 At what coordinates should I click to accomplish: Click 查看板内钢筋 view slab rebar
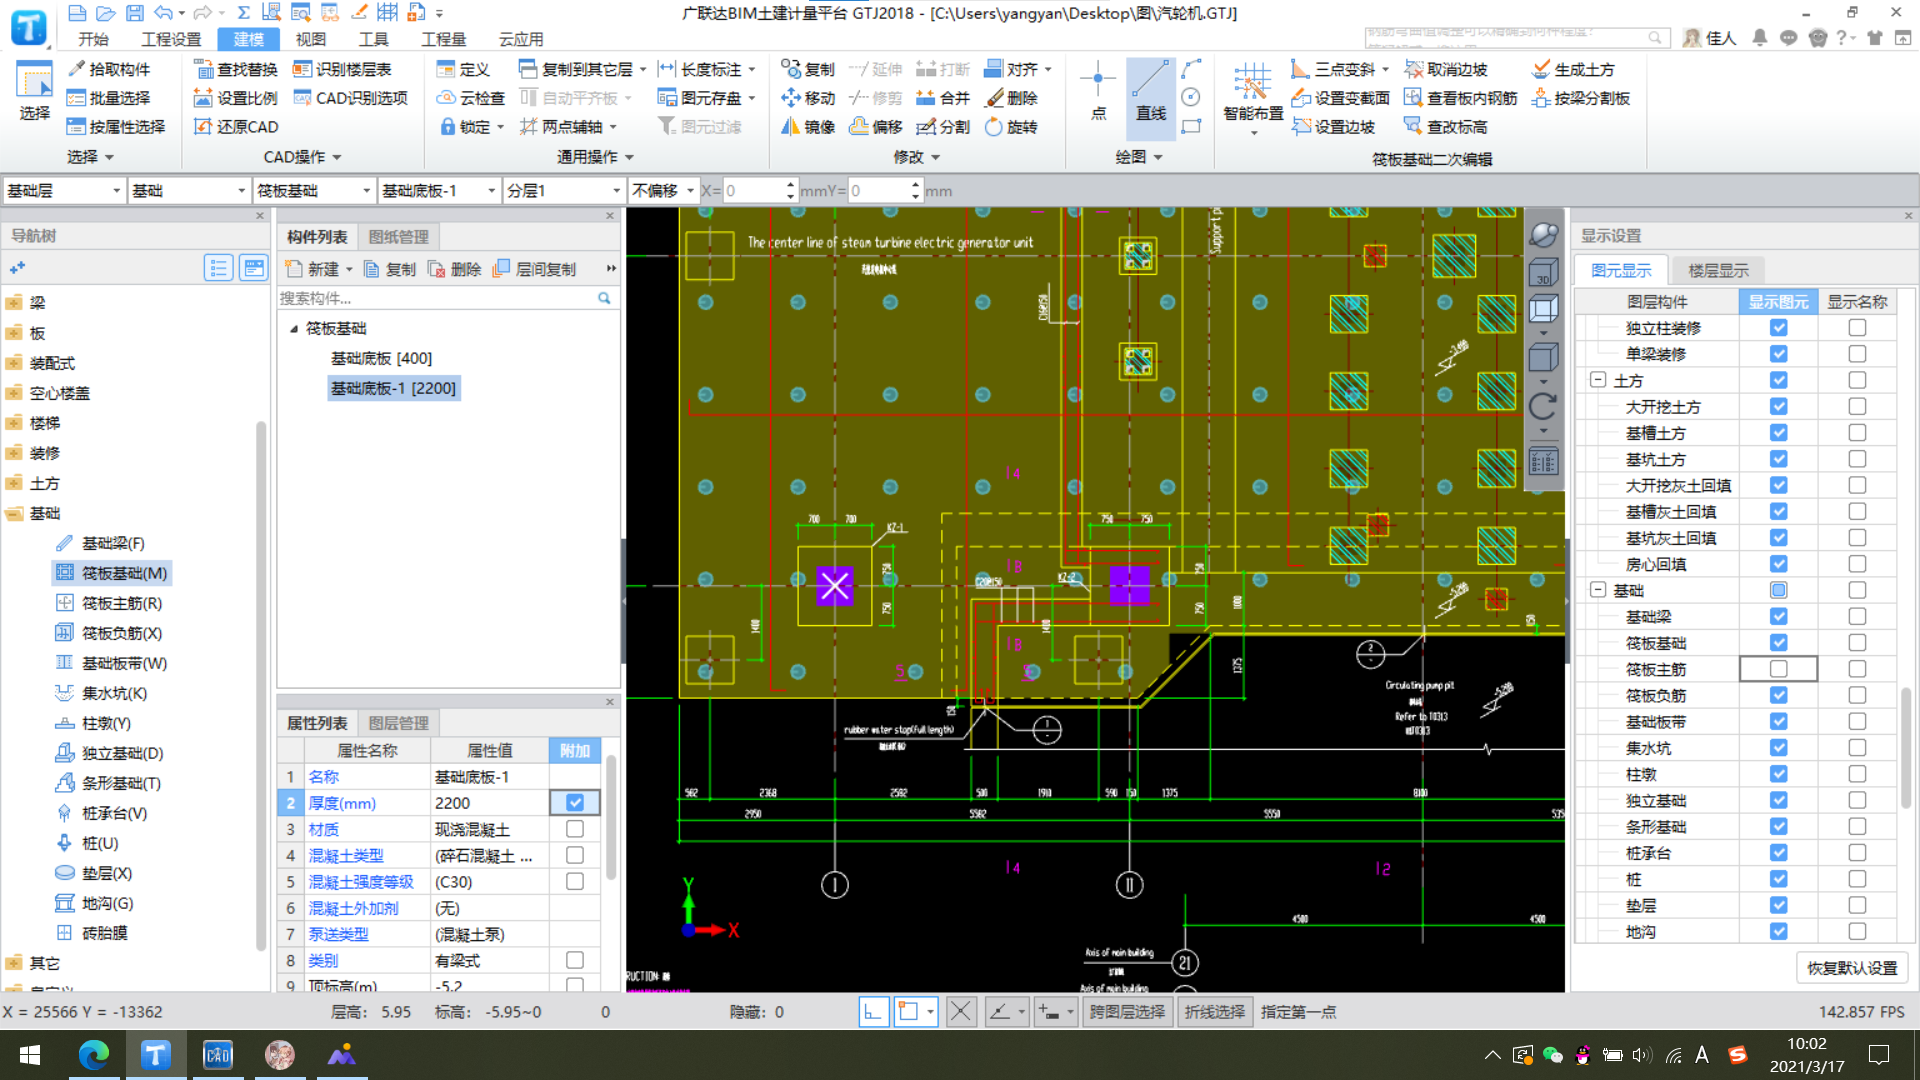(x=1461, y=98)
